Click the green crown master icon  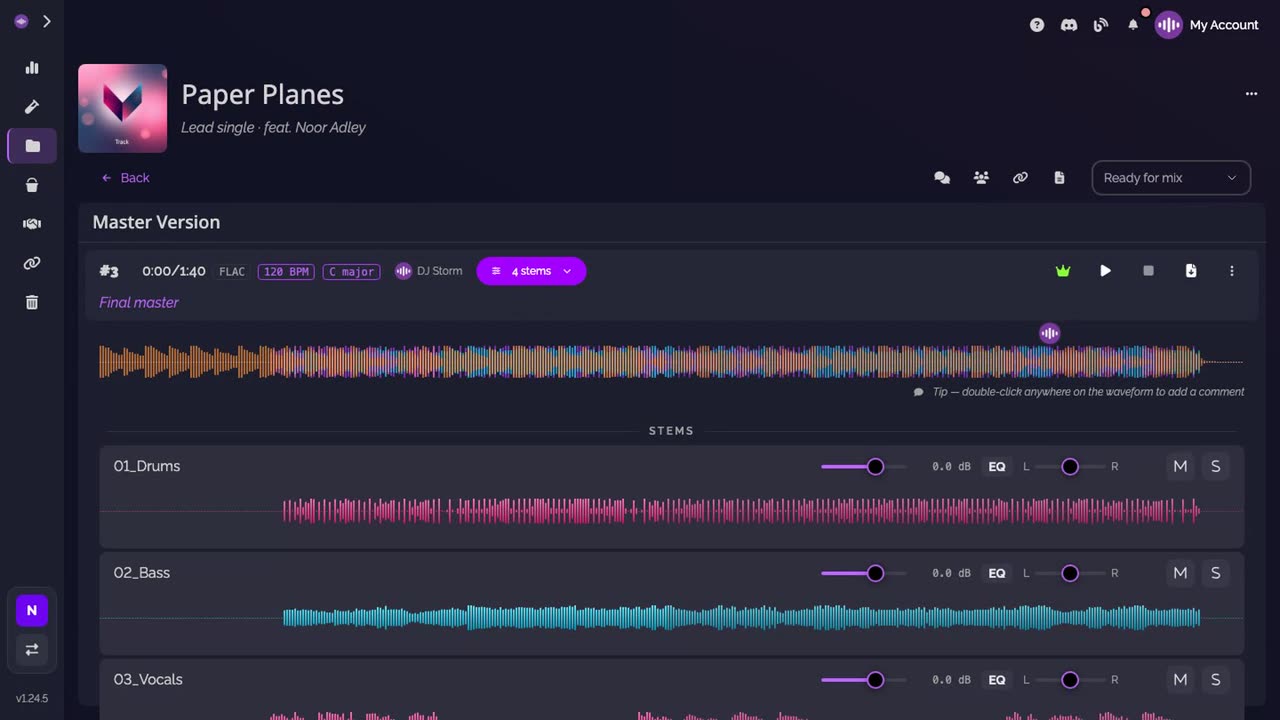pyautogui.click(x=1063, y=271)
